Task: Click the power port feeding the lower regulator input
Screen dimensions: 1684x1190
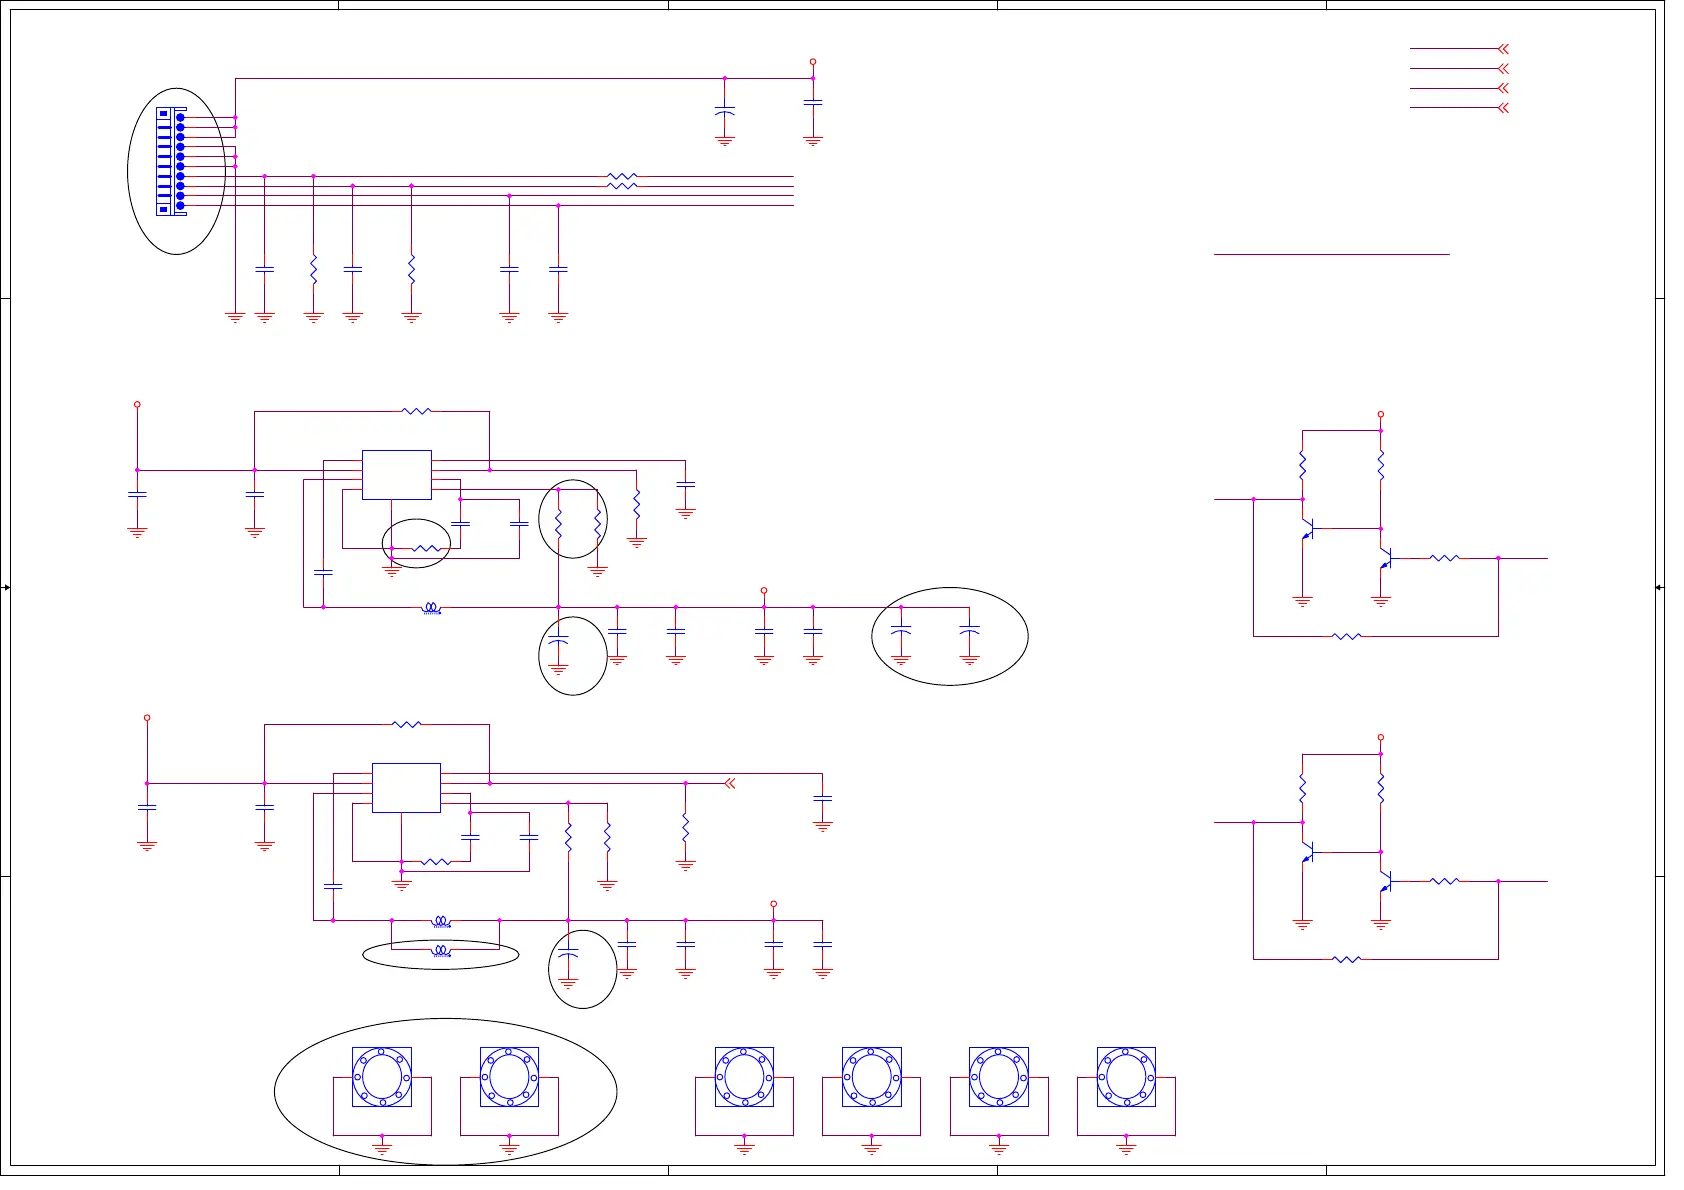Action: point(147,718)
